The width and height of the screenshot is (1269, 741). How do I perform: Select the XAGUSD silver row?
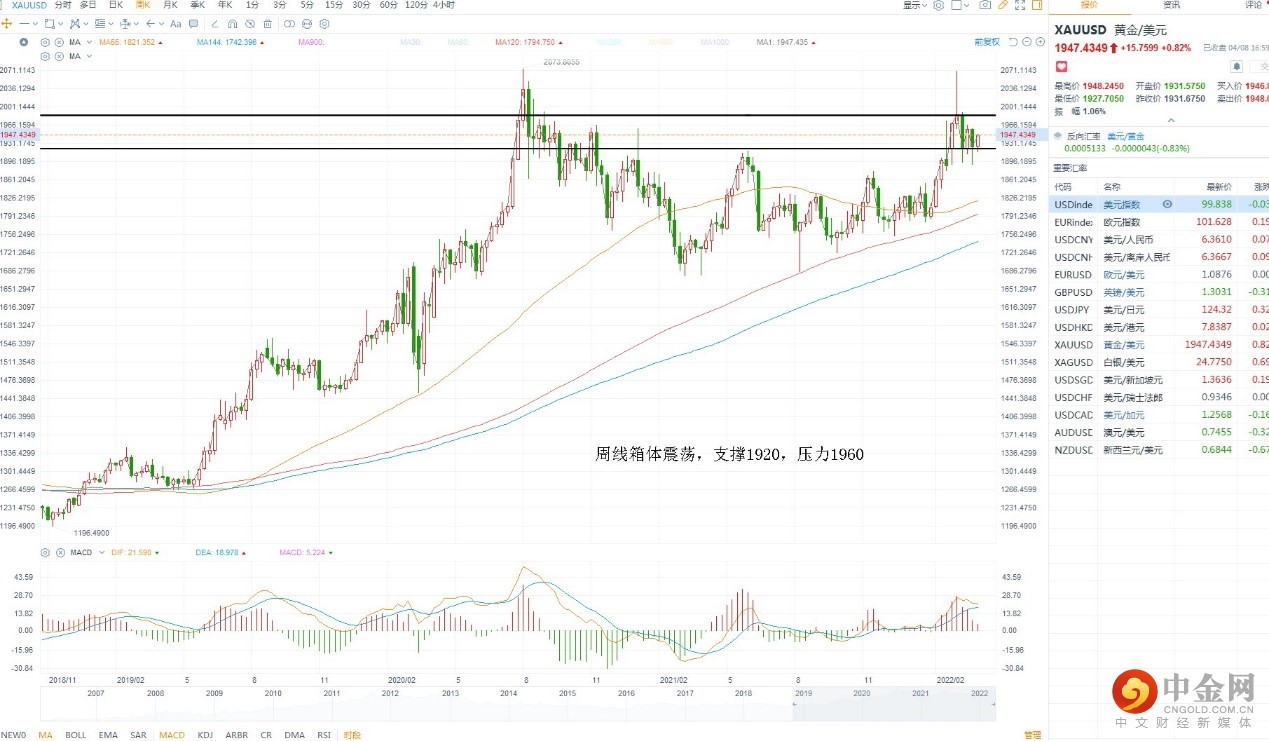click(1159, 362)
